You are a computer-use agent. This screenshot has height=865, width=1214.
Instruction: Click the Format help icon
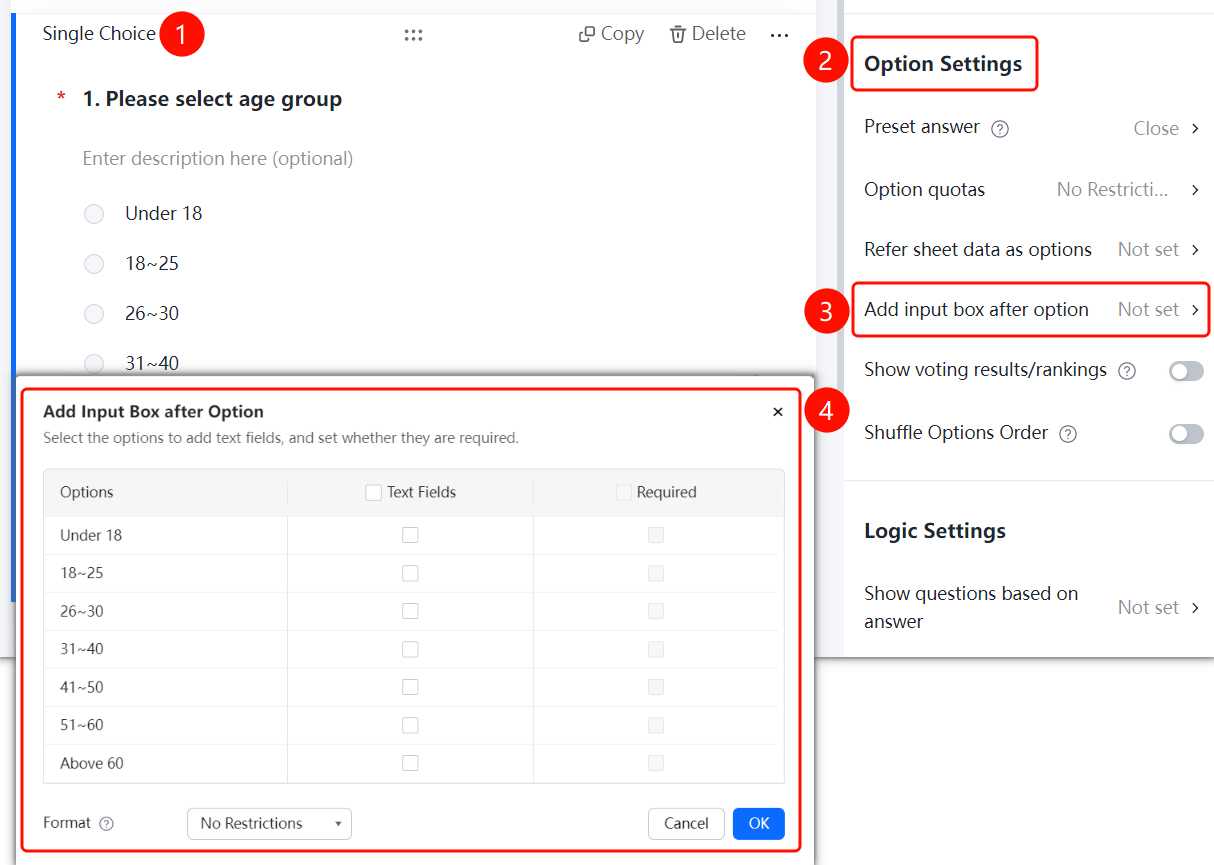pos(107,824)
